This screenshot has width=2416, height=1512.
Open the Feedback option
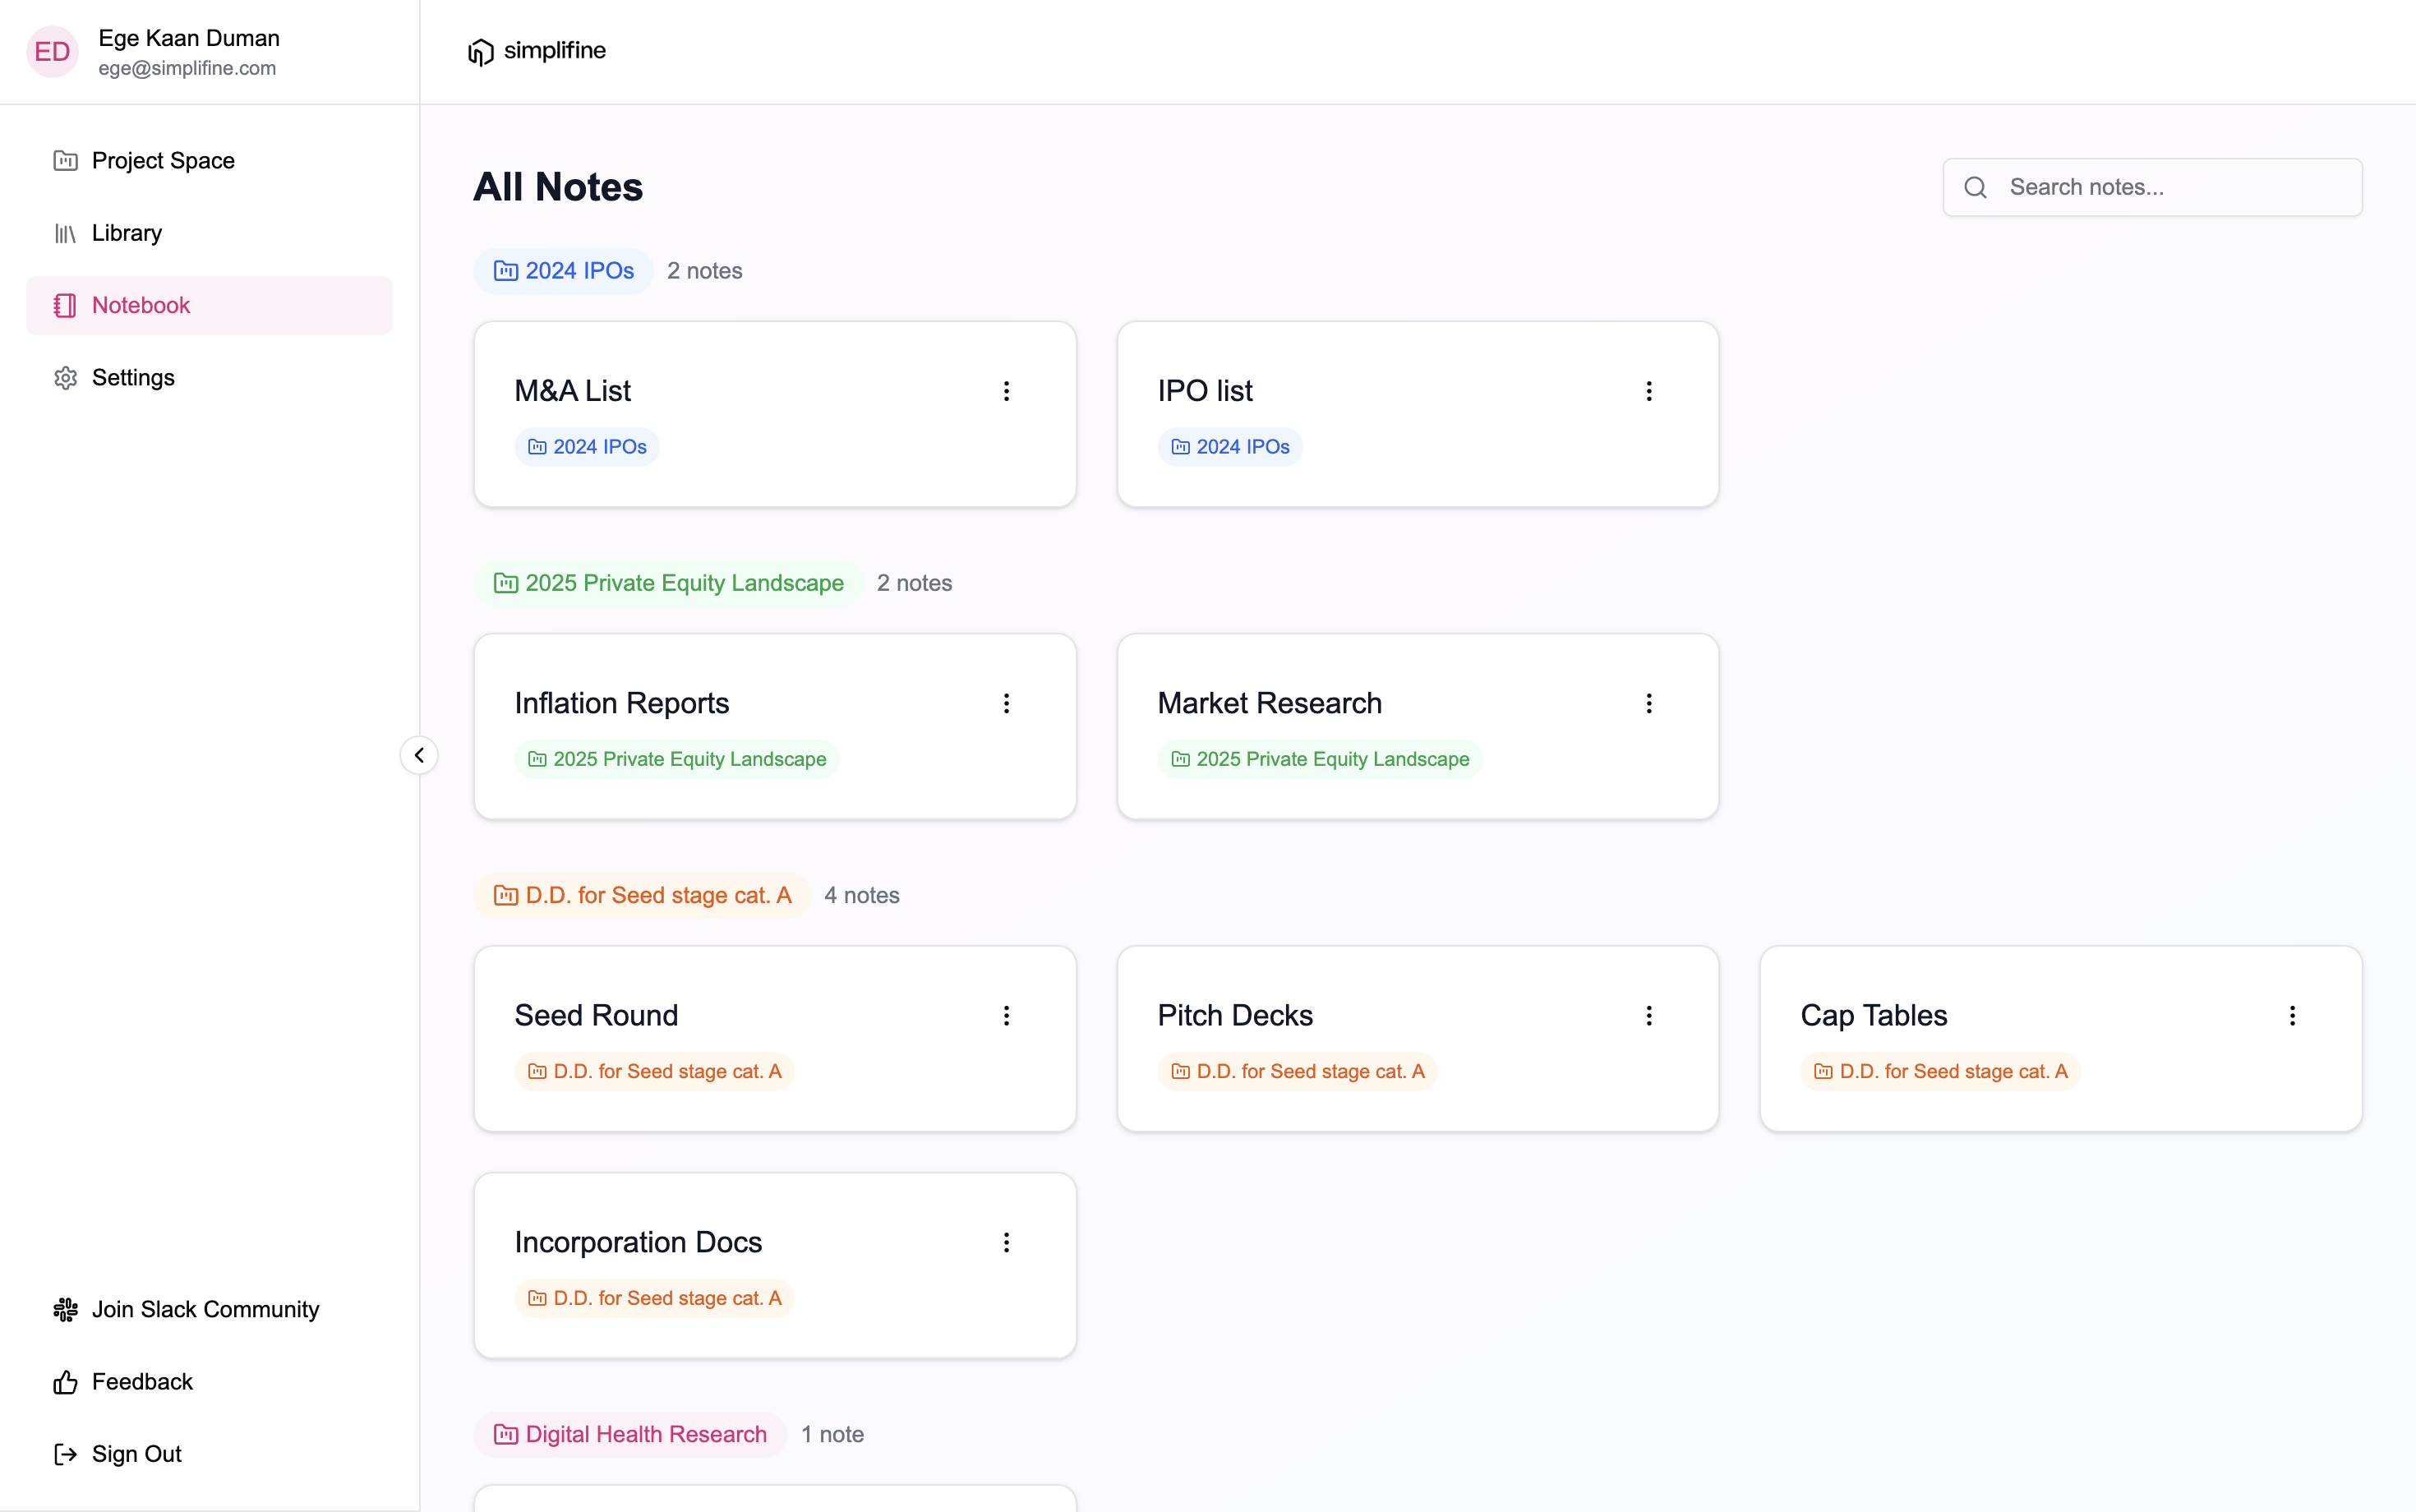[142, 1382]
